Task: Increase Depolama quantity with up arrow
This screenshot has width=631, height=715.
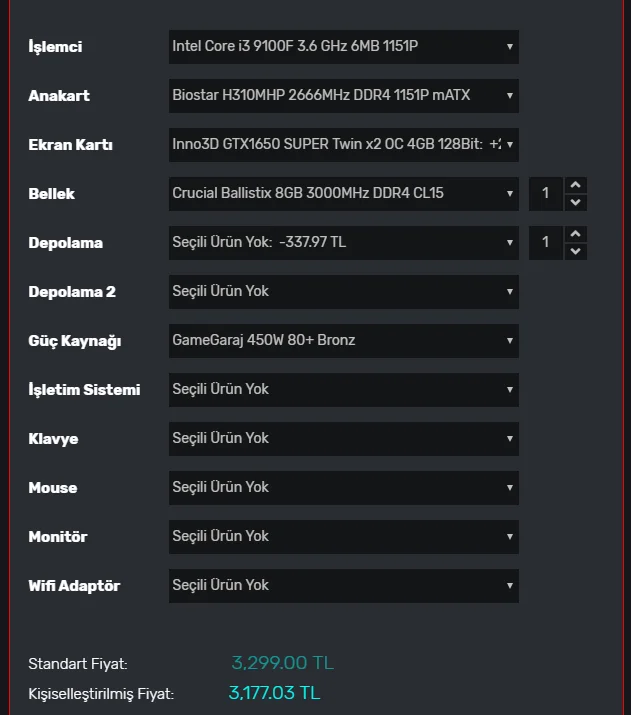Action: pos(575,234)
